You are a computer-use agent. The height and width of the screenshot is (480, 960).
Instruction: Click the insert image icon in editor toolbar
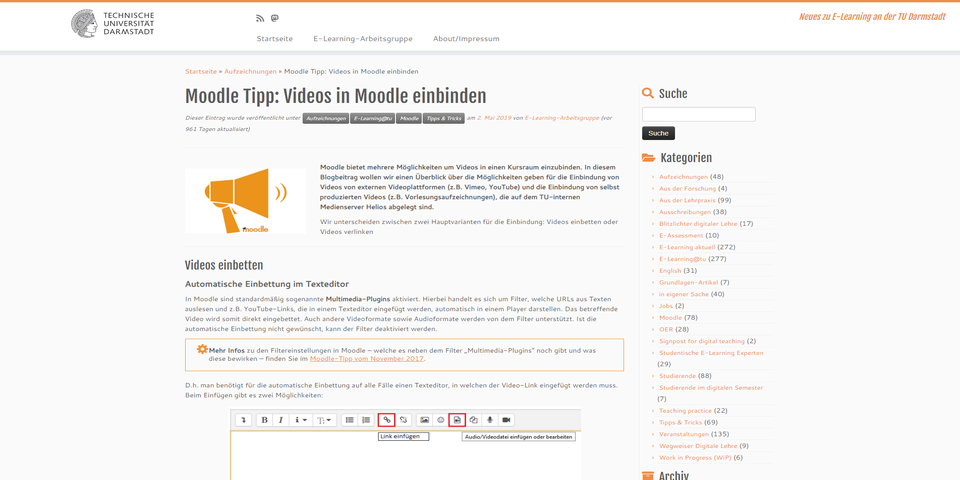(424, 420)
